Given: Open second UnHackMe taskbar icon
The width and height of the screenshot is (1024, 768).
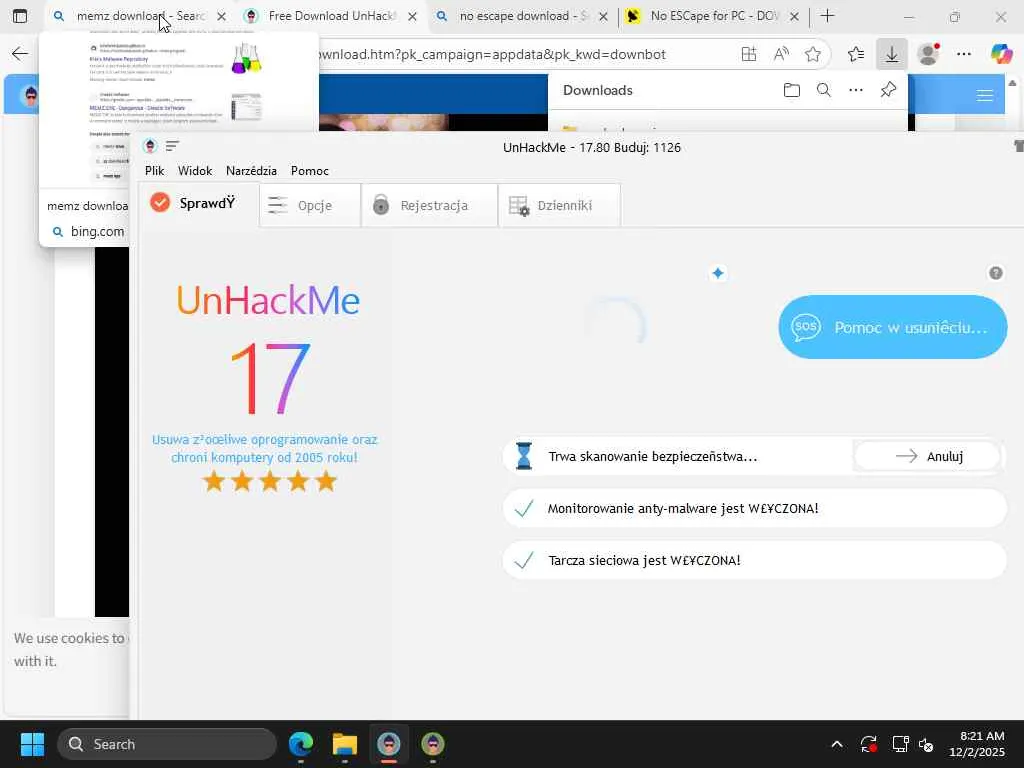Looking at the screenshot, I should click(433, 744).
